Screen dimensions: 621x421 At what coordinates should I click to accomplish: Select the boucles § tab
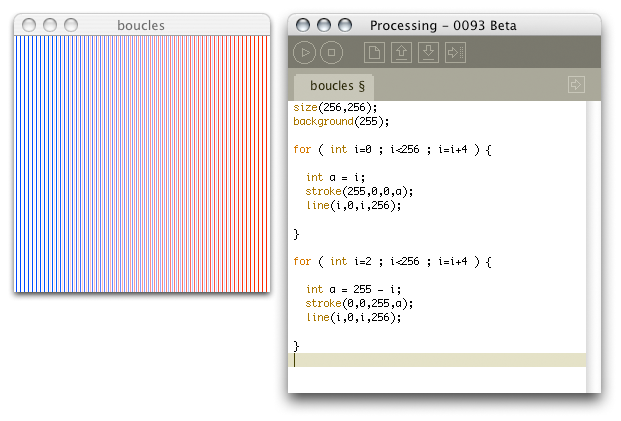click(334, 86)
